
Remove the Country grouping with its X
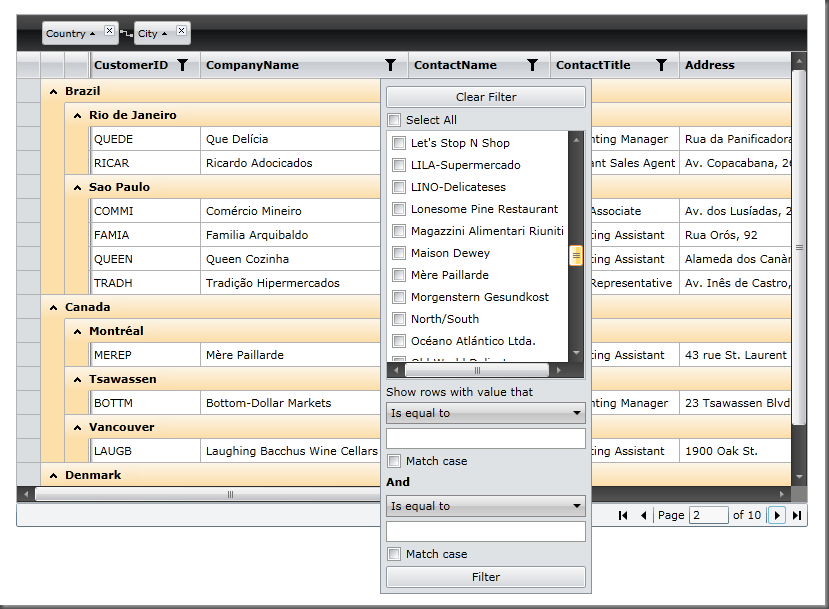[109, 31]
